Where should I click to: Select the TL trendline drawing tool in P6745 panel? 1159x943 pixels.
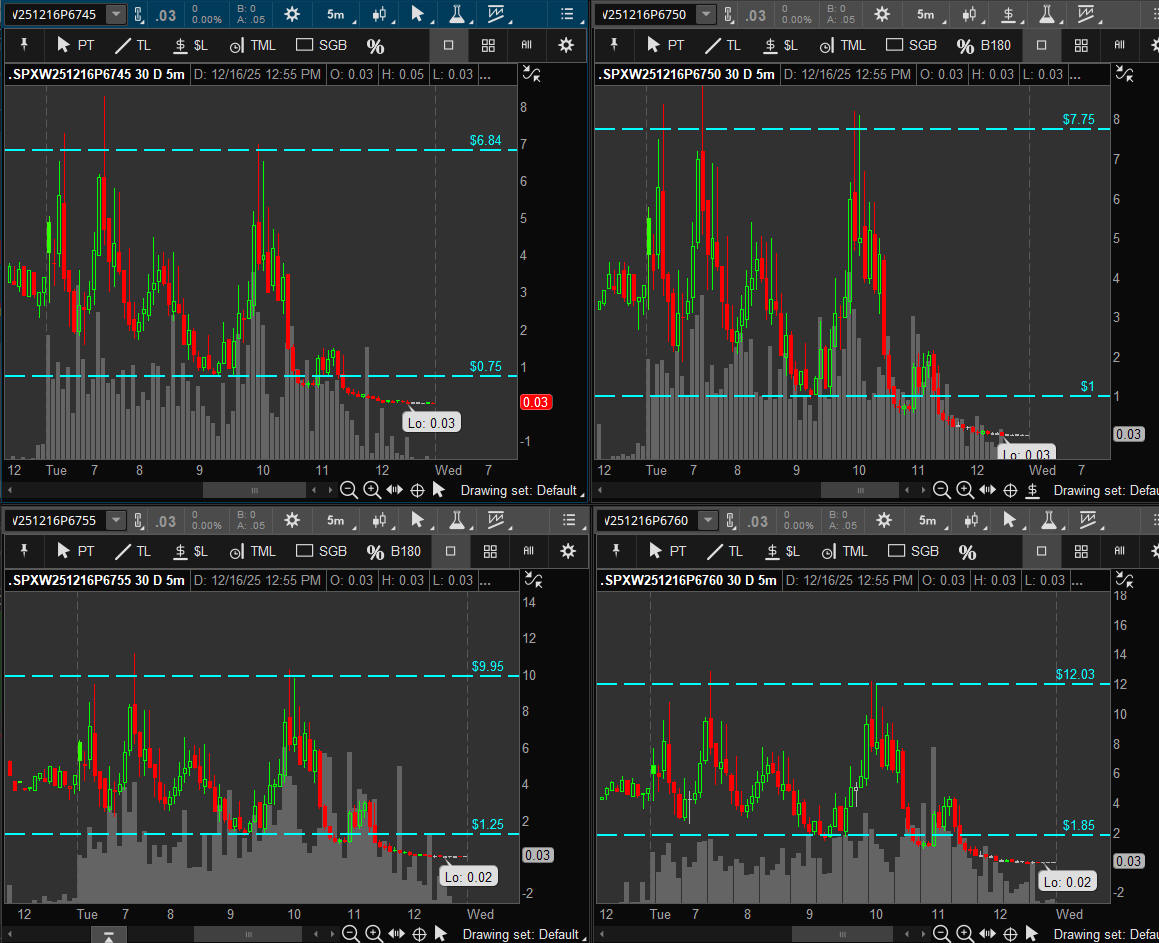pos(133,46)
